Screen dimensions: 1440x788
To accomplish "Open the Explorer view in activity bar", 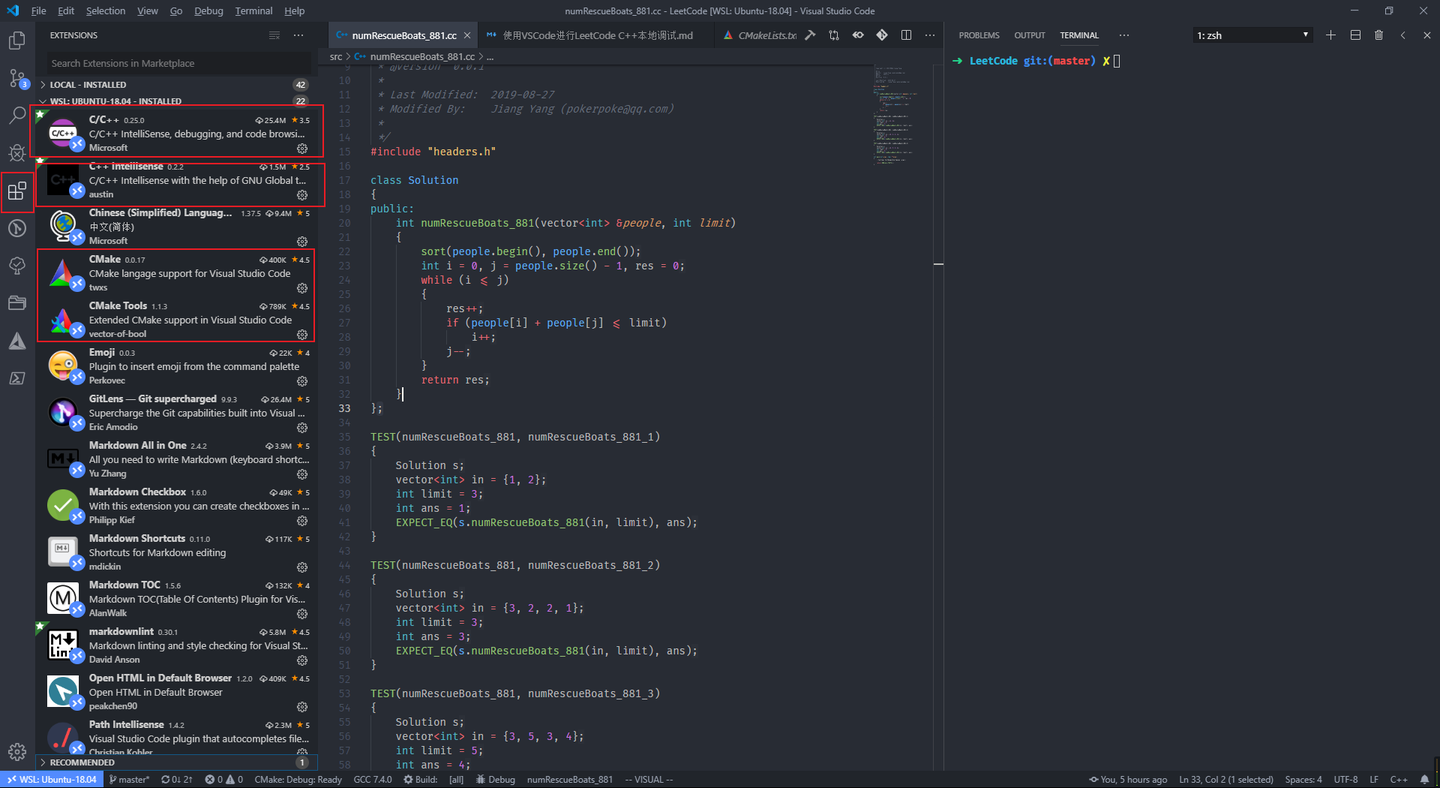I will tap(15, 40).
